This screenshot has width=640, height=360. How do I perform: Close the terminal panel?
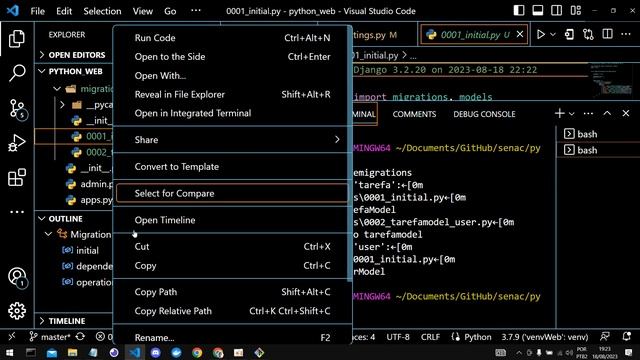[626, 113]
